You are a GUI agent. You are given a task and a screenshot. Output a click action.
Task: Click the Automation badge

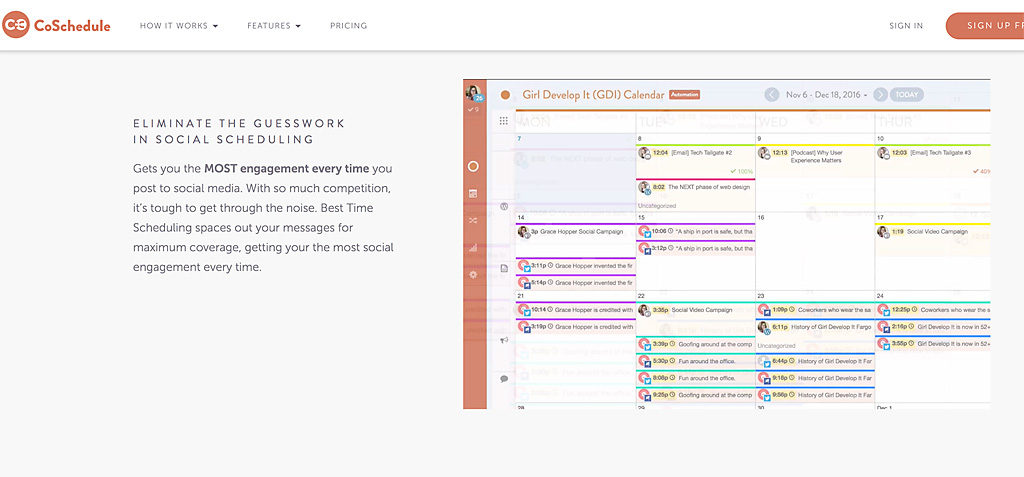click(x=684, y=95)
